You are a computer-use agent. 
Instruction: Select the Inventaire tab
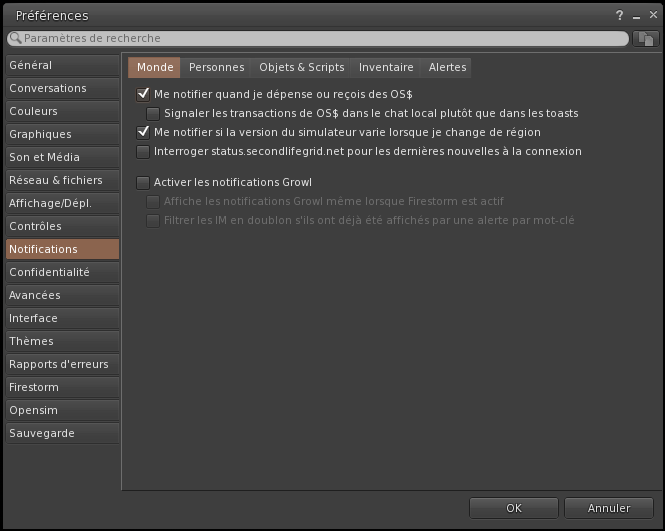pyautogui.click(x=386, y=67)
